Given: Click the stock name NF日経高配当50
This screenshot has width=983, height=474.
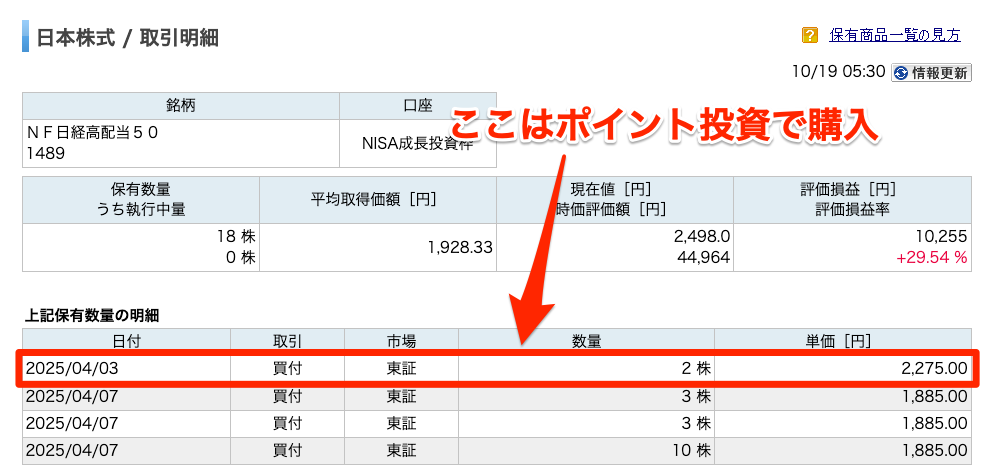Looking at the screenshot, I should pyautogui.click(x=92, y=133).
